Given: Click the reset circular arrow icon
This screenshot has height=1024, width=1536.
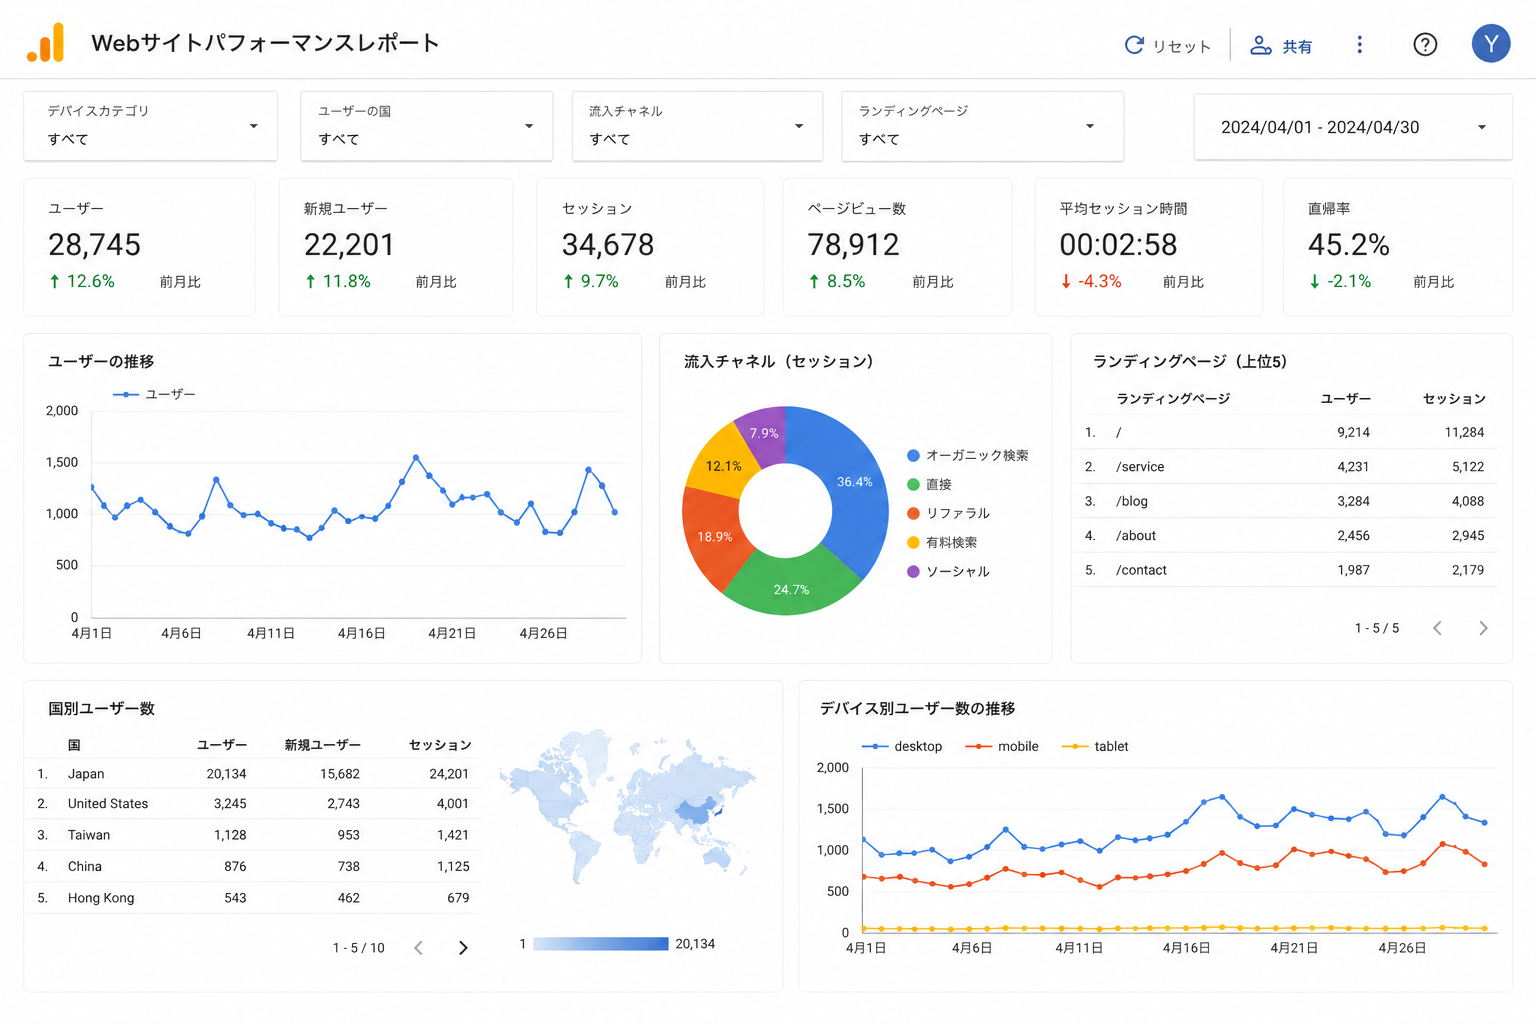Looking at the screenshot, I should (x=1134, y=45).
